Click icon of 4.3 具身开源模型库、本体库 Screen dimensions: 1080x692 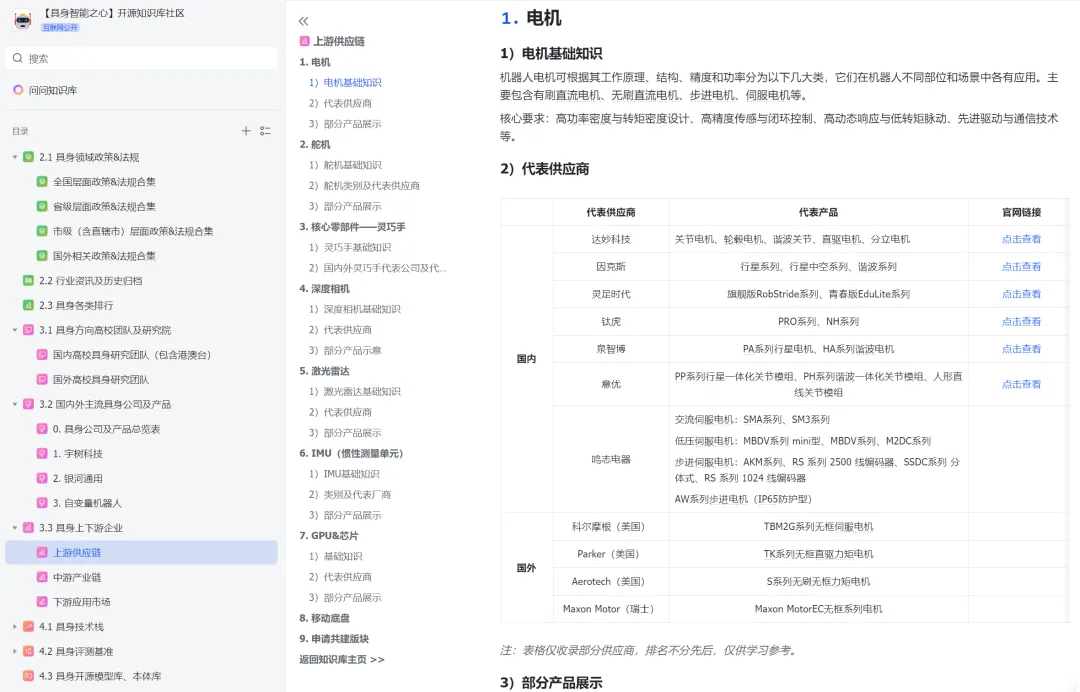(x=28, y=676)
